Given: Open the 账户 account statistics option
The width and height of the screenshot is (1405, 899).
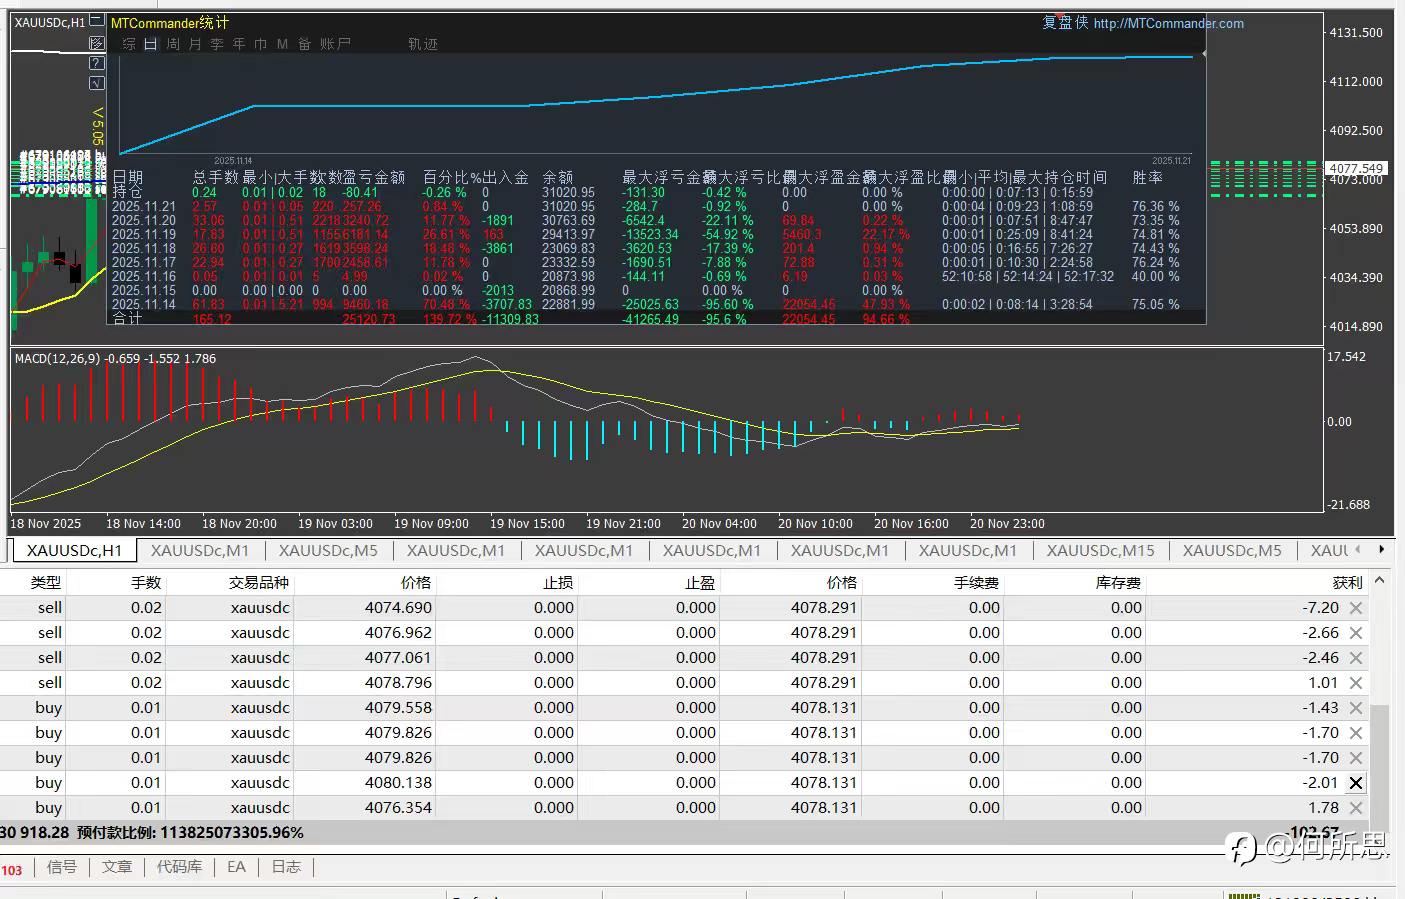Looking at the screenshot, I should (335, 44).
